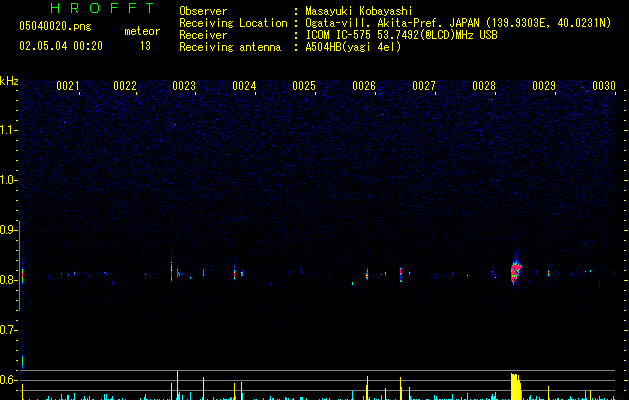Image resolution: width=629 pixels, height=400 pixels.
Task: Click the 0030 time marker
Action: pyautogui.click(x=604, y=86)
